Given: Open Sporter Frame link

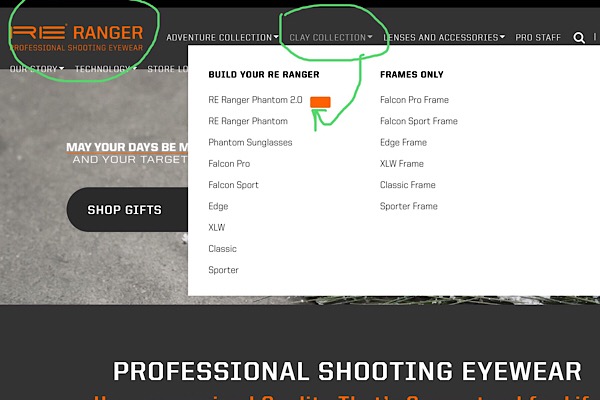Looking at the screenshot, I should pyautogui.click(x=408, y=206).
